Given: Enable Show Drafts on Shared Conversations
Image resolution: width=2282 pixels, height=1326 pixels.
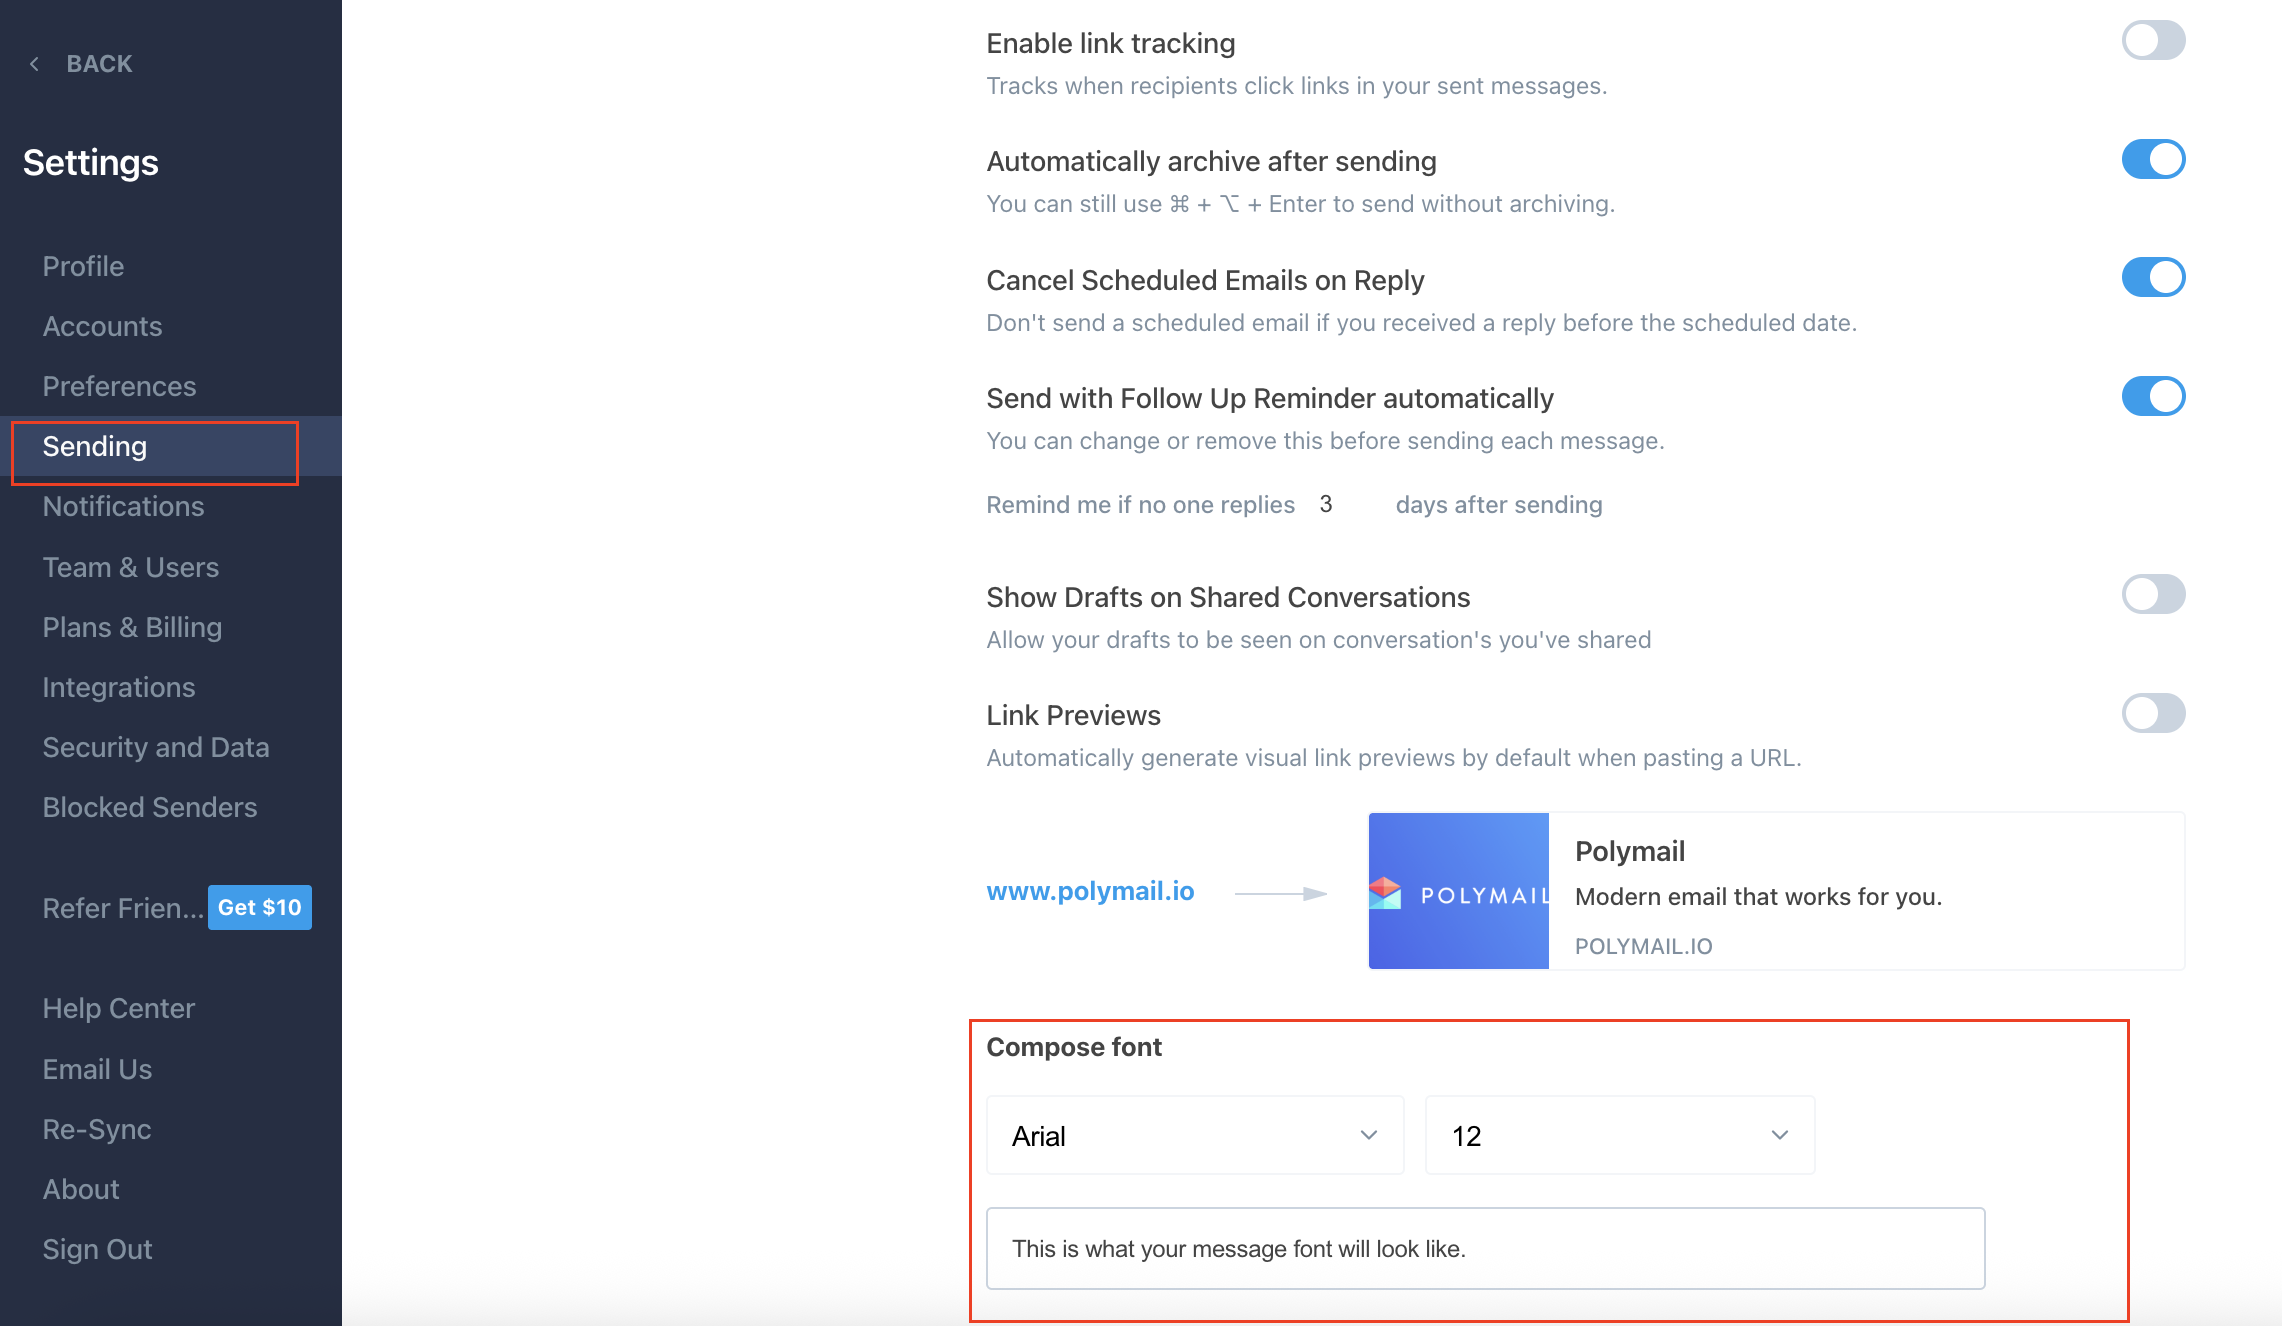Looking at the screenshot, I should (x=2153, y=594).
